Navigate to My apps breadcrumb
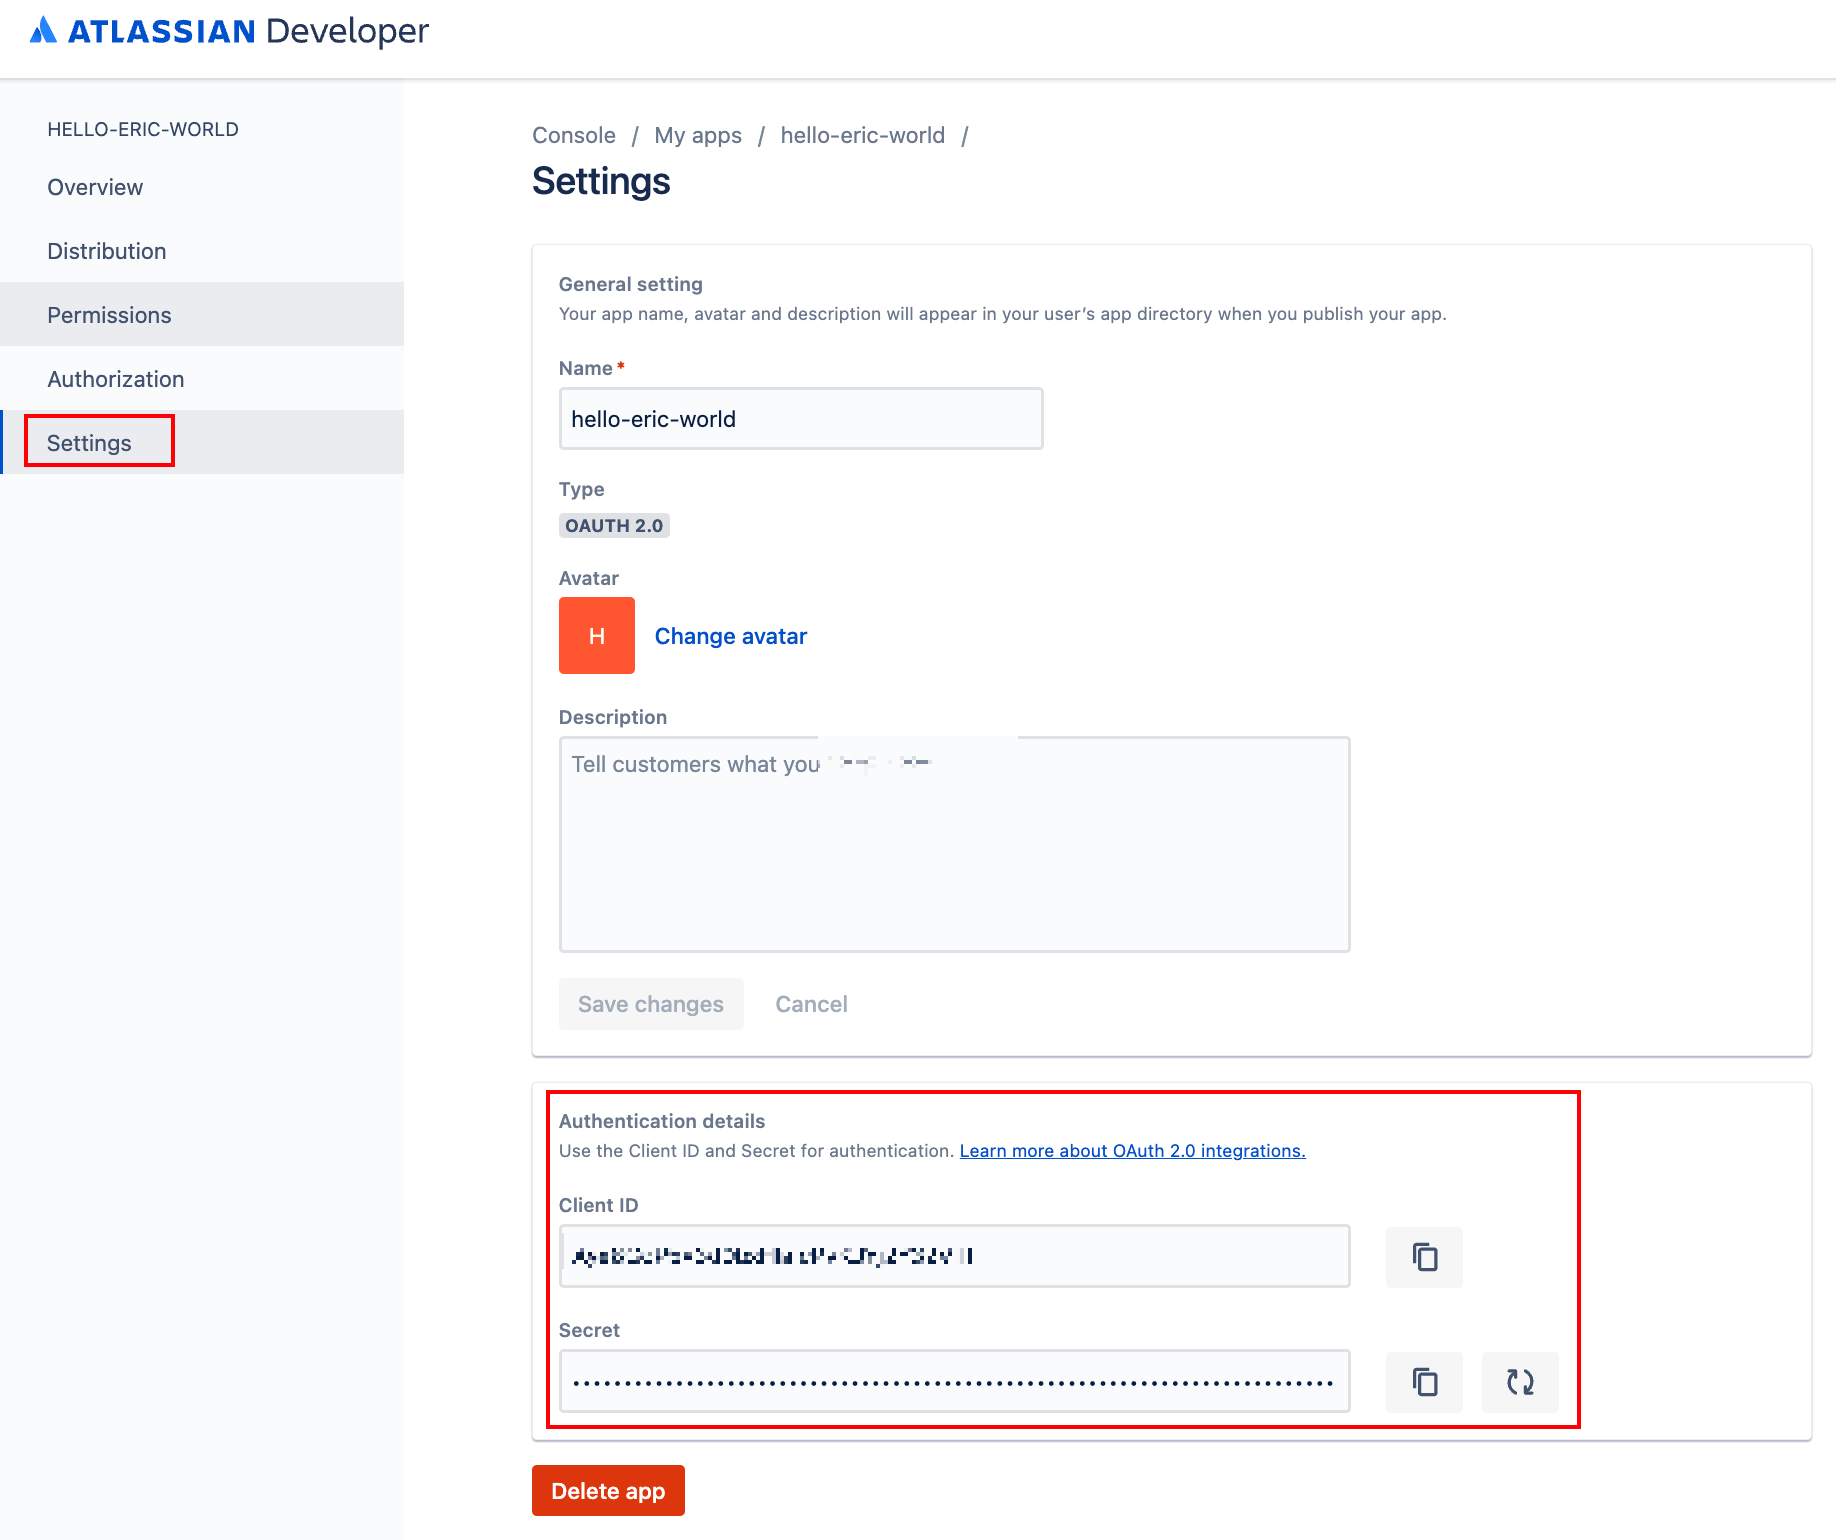Screen dimensions: 1836x1540 698,135
